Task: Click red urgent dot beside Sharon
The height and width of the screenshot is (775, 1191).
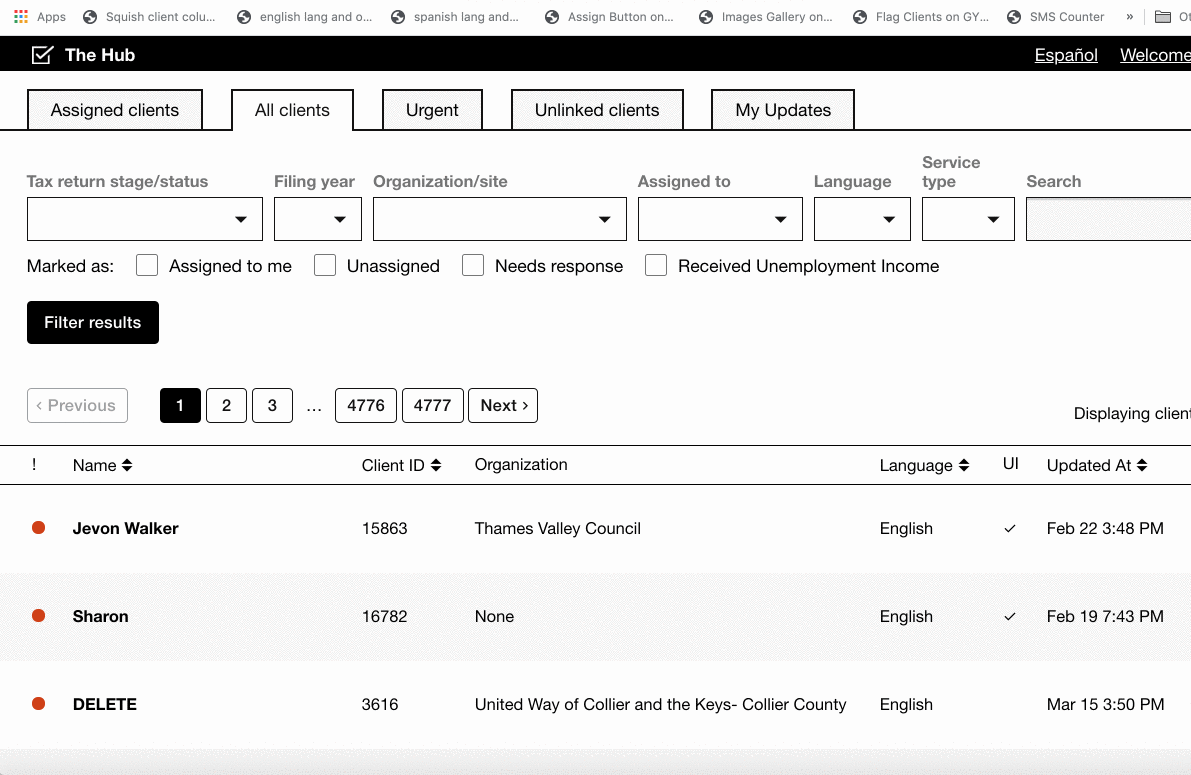Action: point(39,616)
